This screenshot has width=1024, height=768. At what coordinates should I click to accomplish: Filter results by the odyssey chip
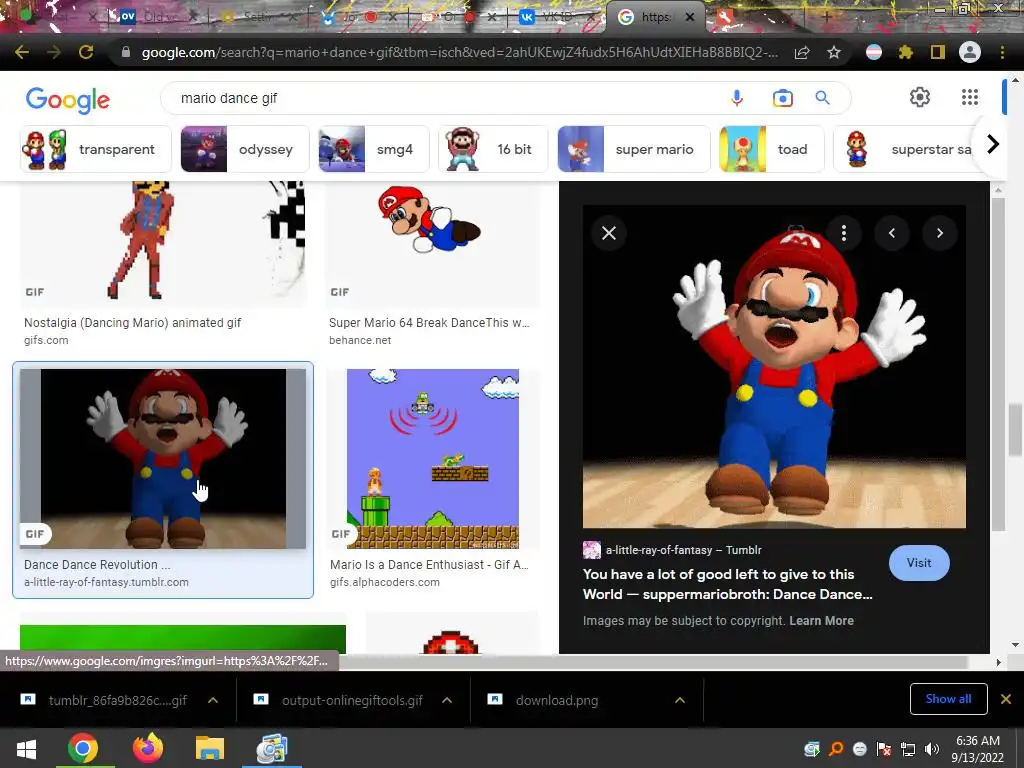[244, 149]
